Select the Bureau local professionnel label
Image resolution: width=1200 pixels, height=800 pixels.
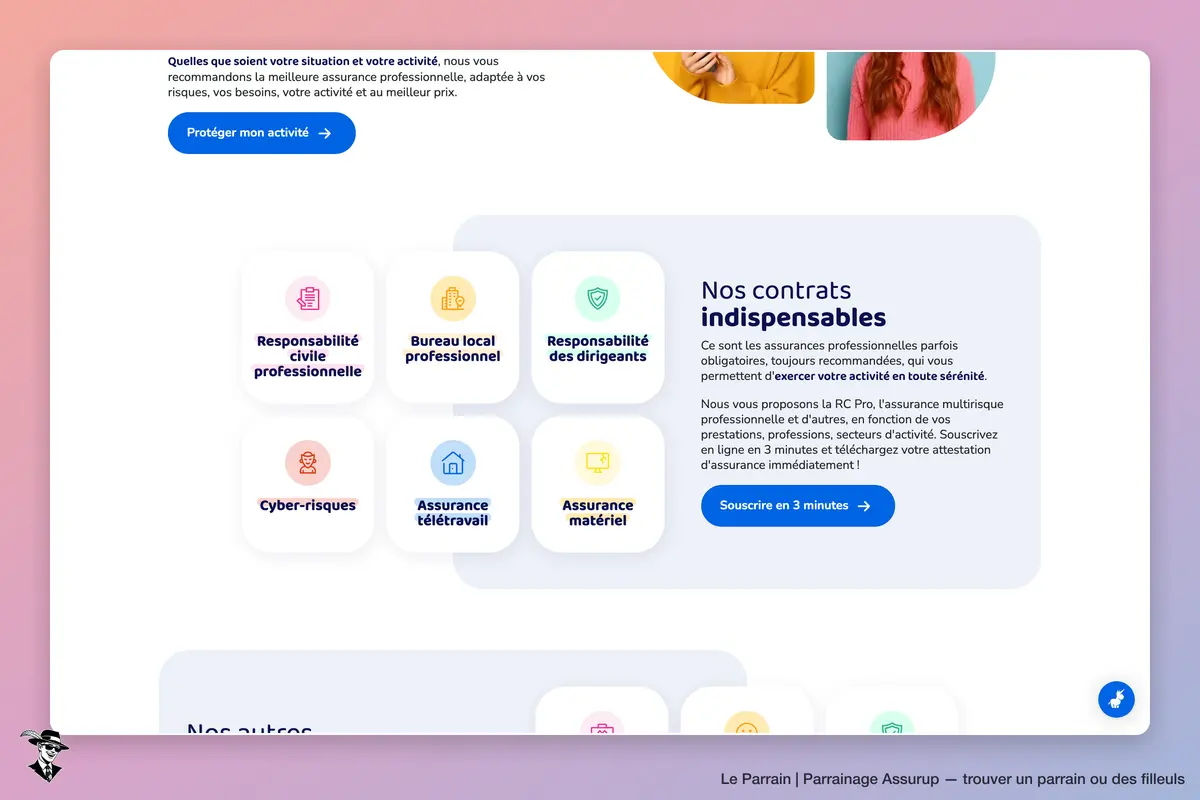(453, 349)
